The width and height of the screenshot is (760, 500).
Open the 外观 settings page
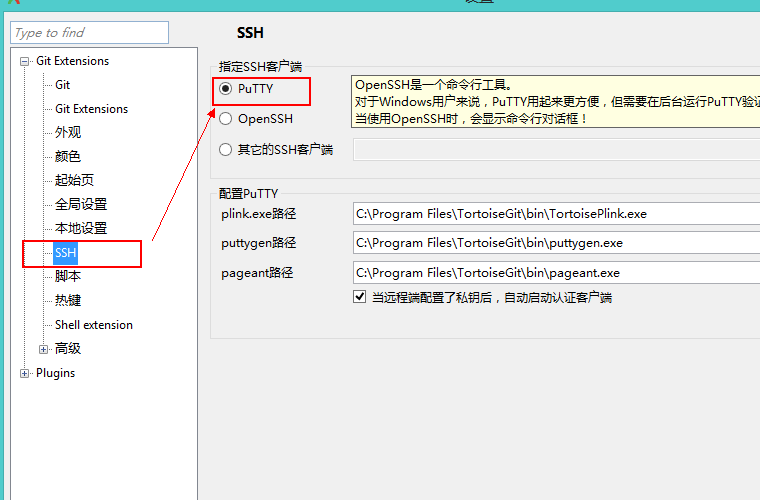[x=68, y=133]
